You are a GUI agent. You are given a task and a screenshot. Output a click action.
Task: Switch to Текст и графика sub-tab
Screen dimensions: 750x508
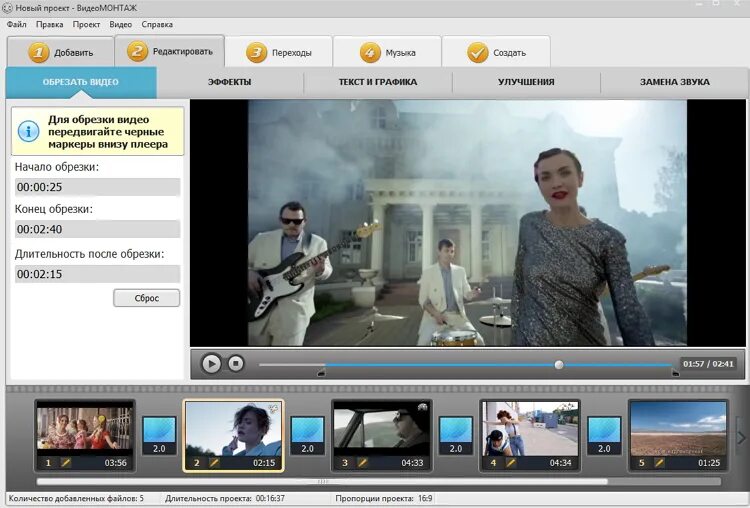point(378,82)
